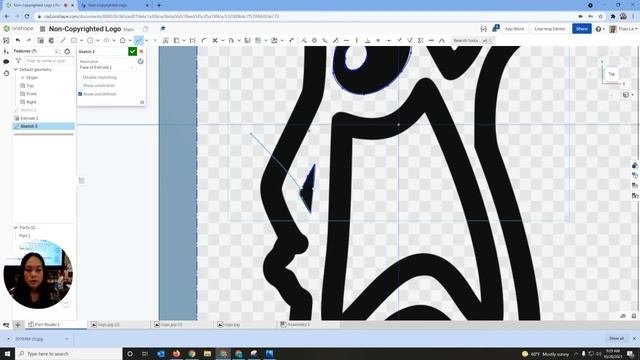Select the Line sketch tool

click(62, 40)
